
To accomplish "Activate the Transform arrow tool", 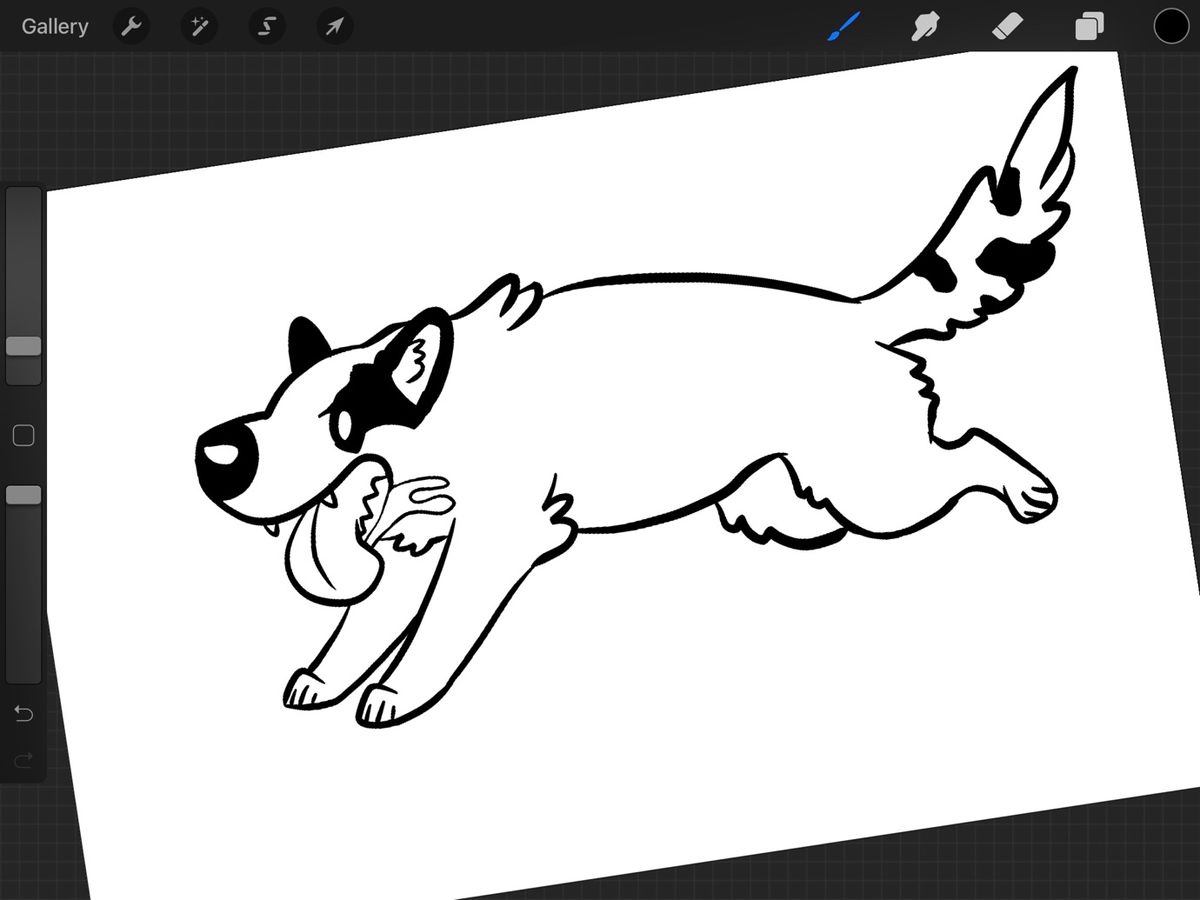I will [335, 26].
